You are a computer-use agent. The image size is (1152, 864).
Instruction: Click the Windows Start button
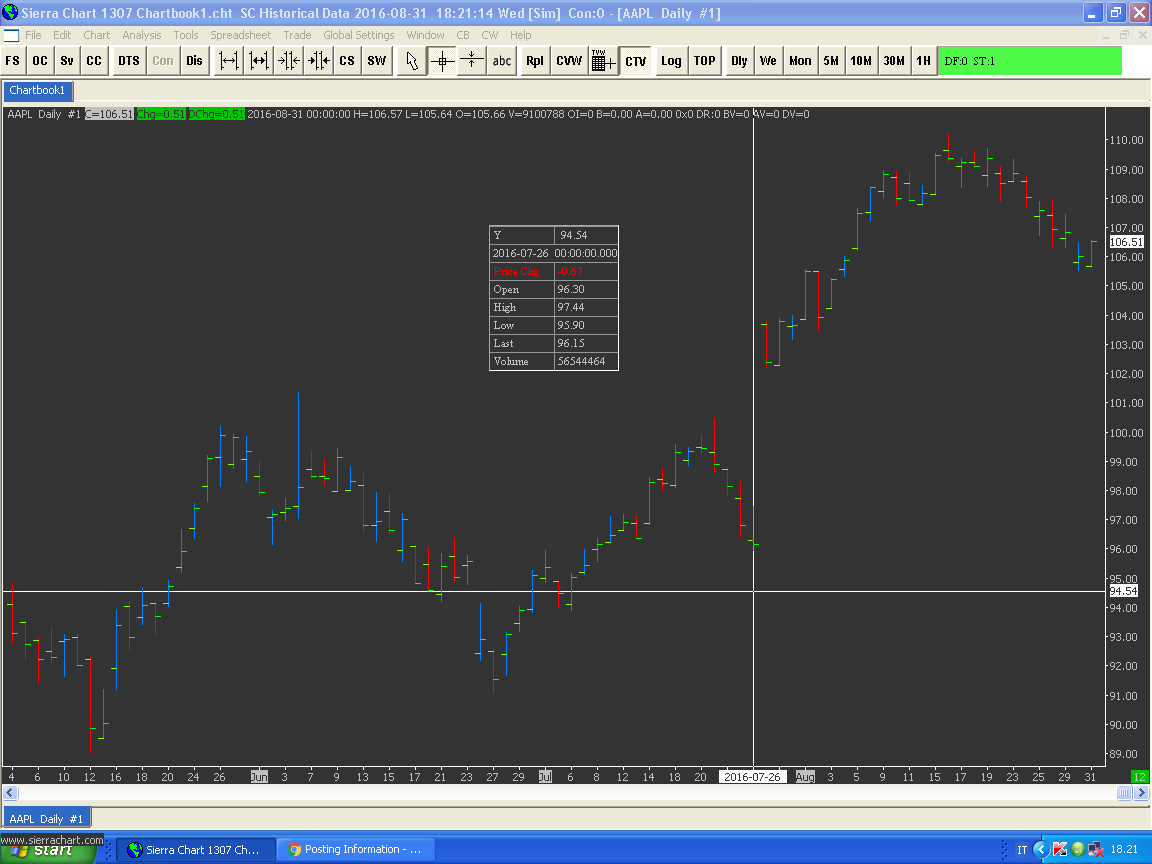48,850
